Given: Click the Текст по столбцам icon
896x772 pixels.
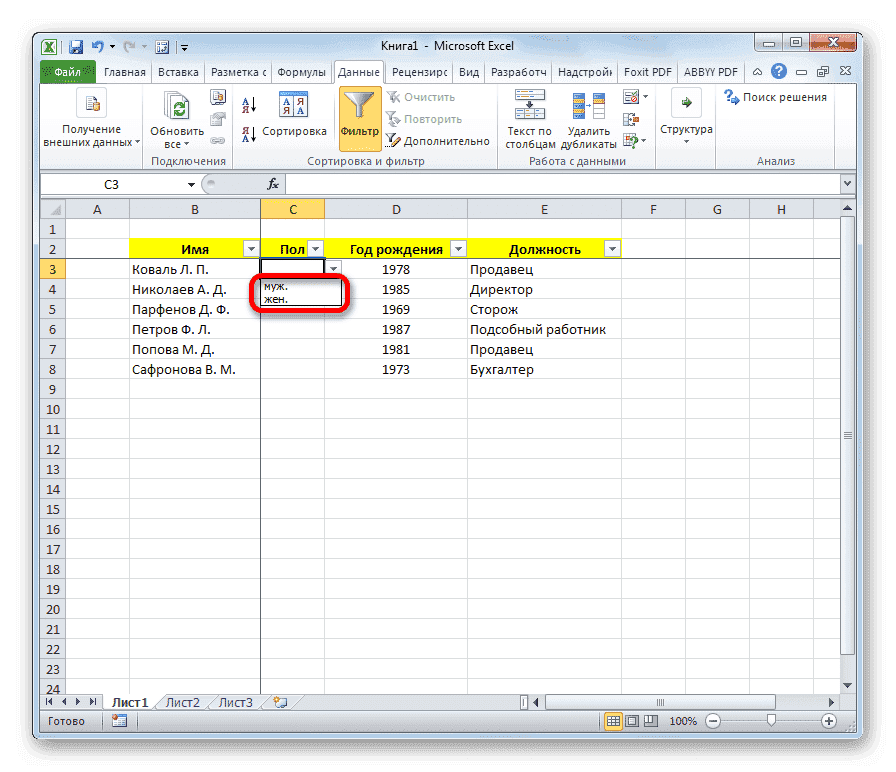Looking at the screenshot, I should click(x=528, y=112).
